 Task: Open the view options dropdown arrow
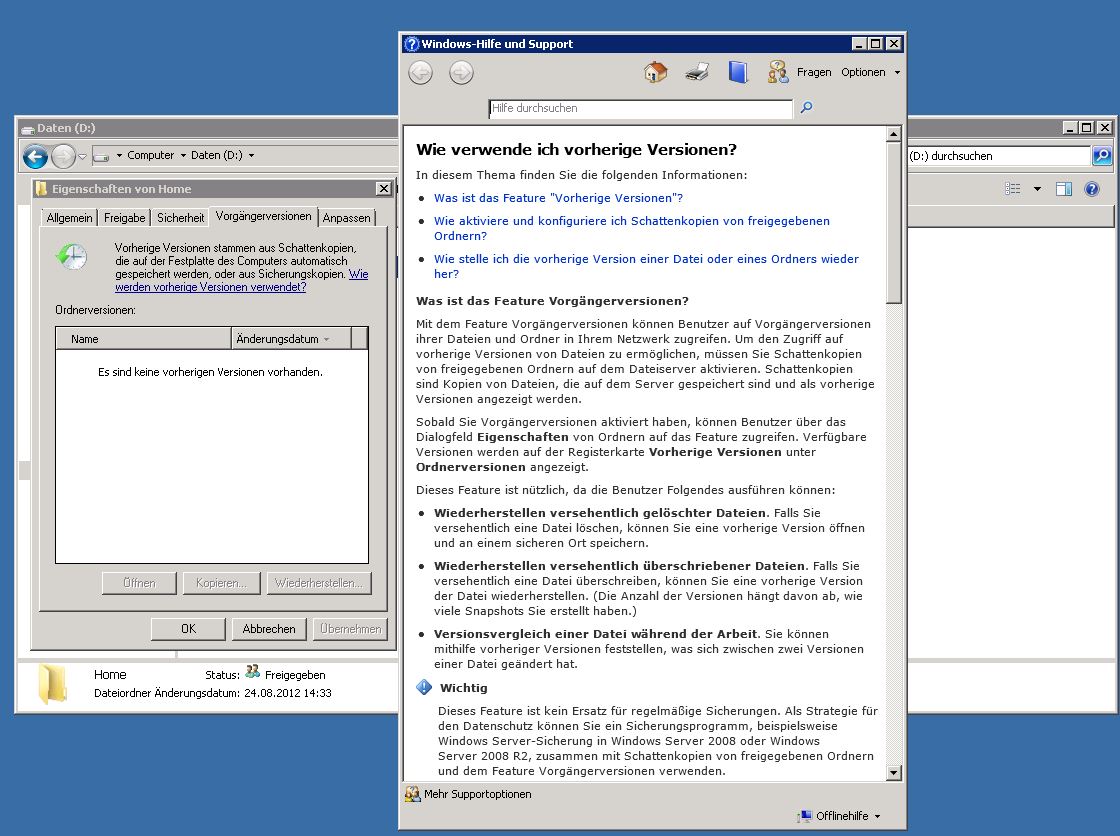[x=1037, y=189]
